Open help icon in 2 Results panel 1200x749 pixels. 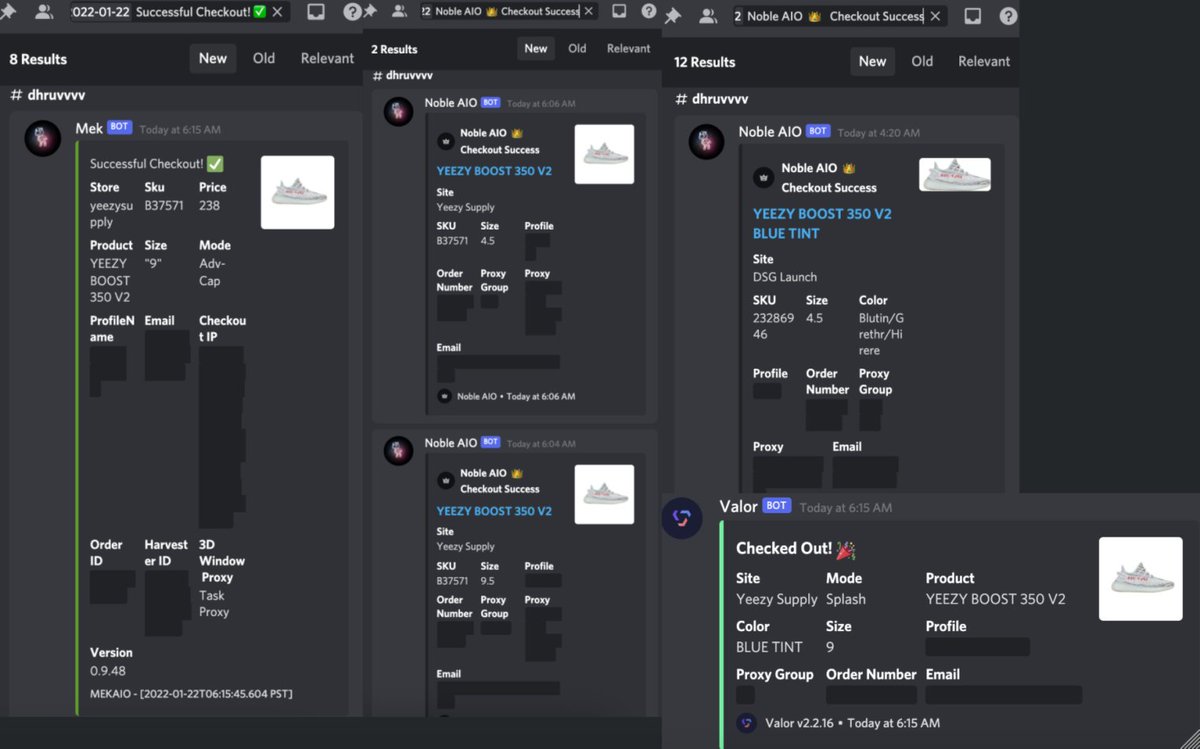[x=649, y=11]
